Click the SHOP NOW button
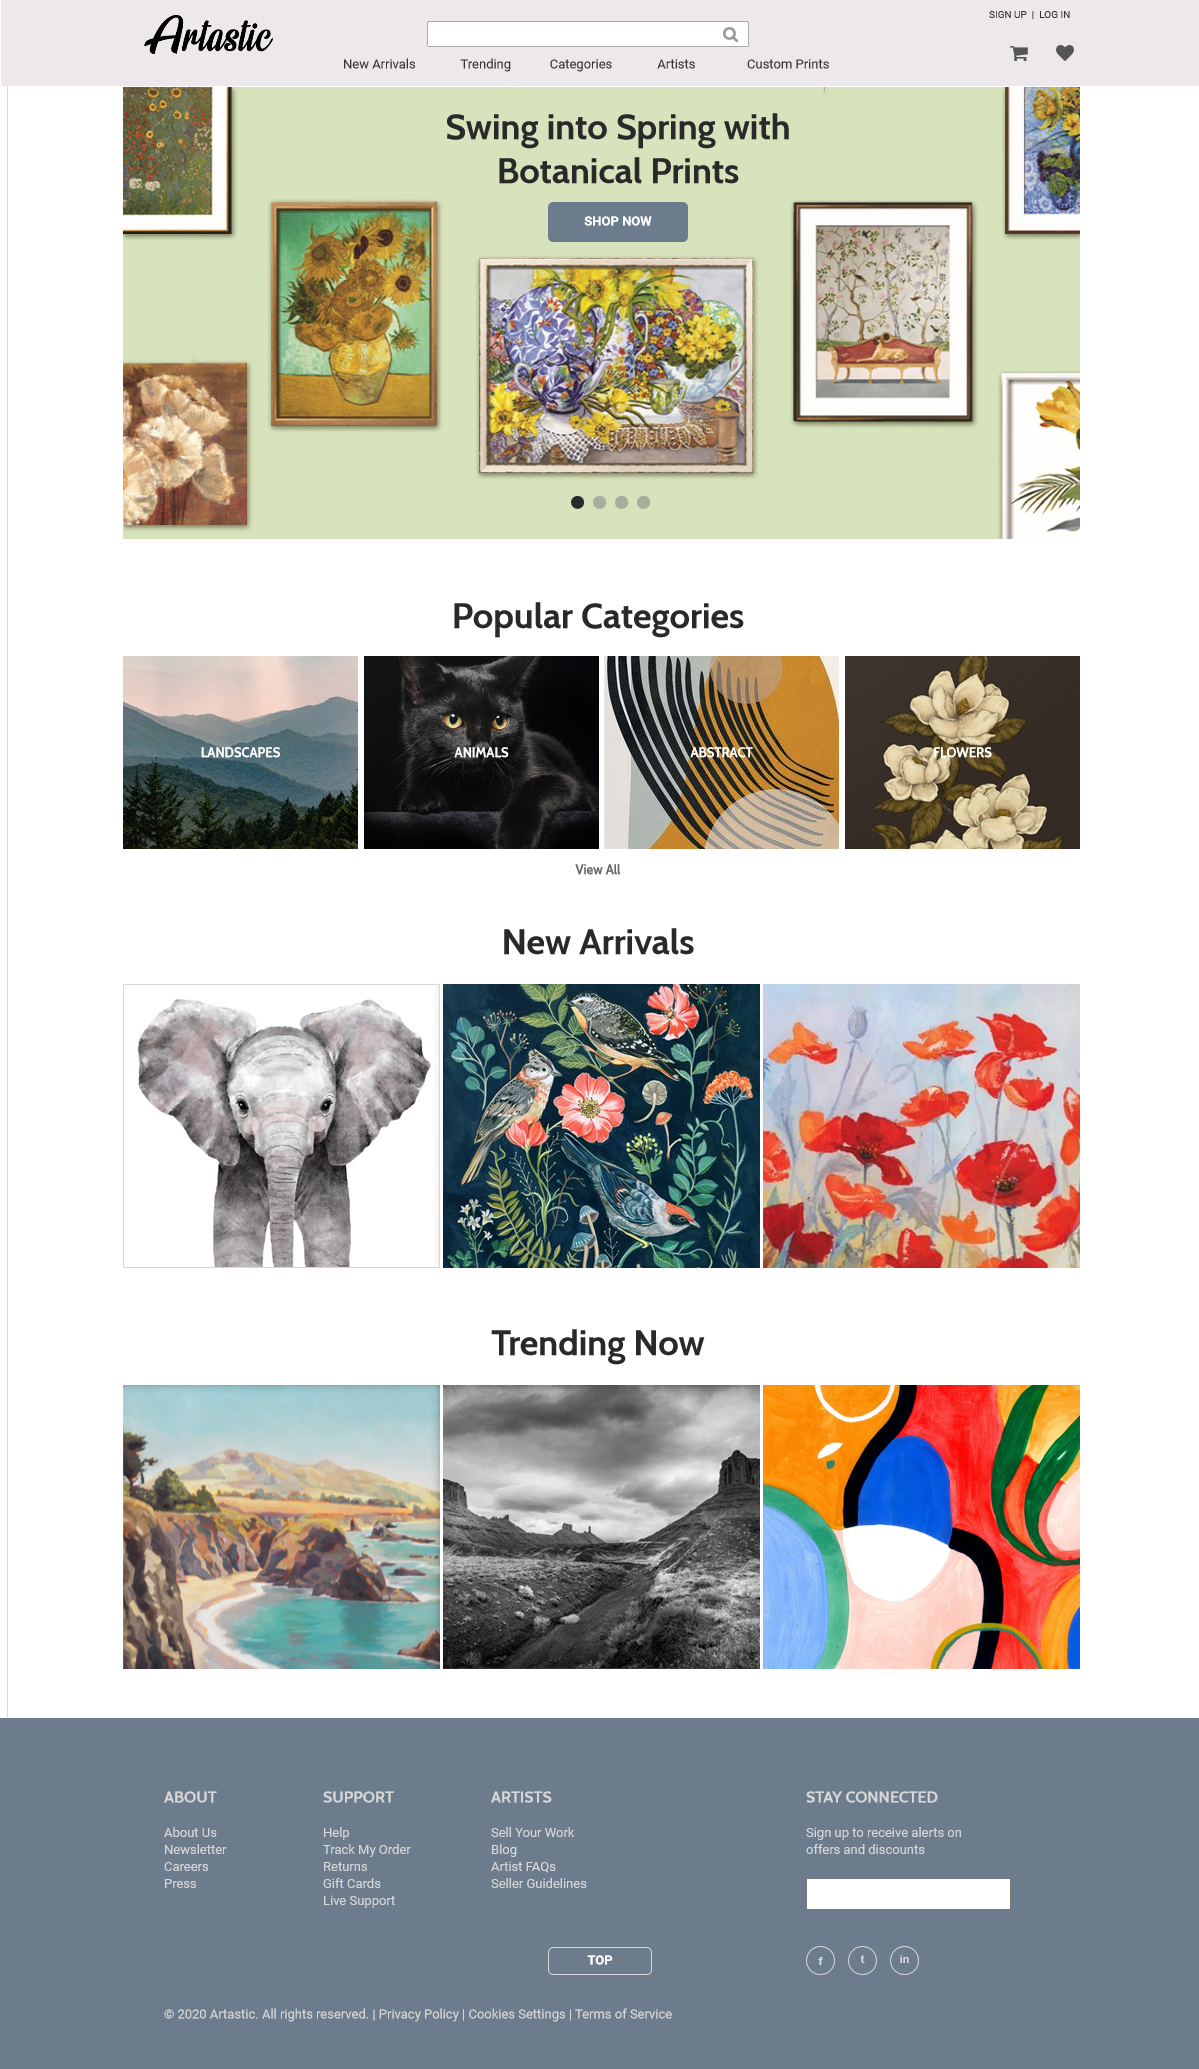The width and height of the screenshot is (1199, 2069). [618, 222]
